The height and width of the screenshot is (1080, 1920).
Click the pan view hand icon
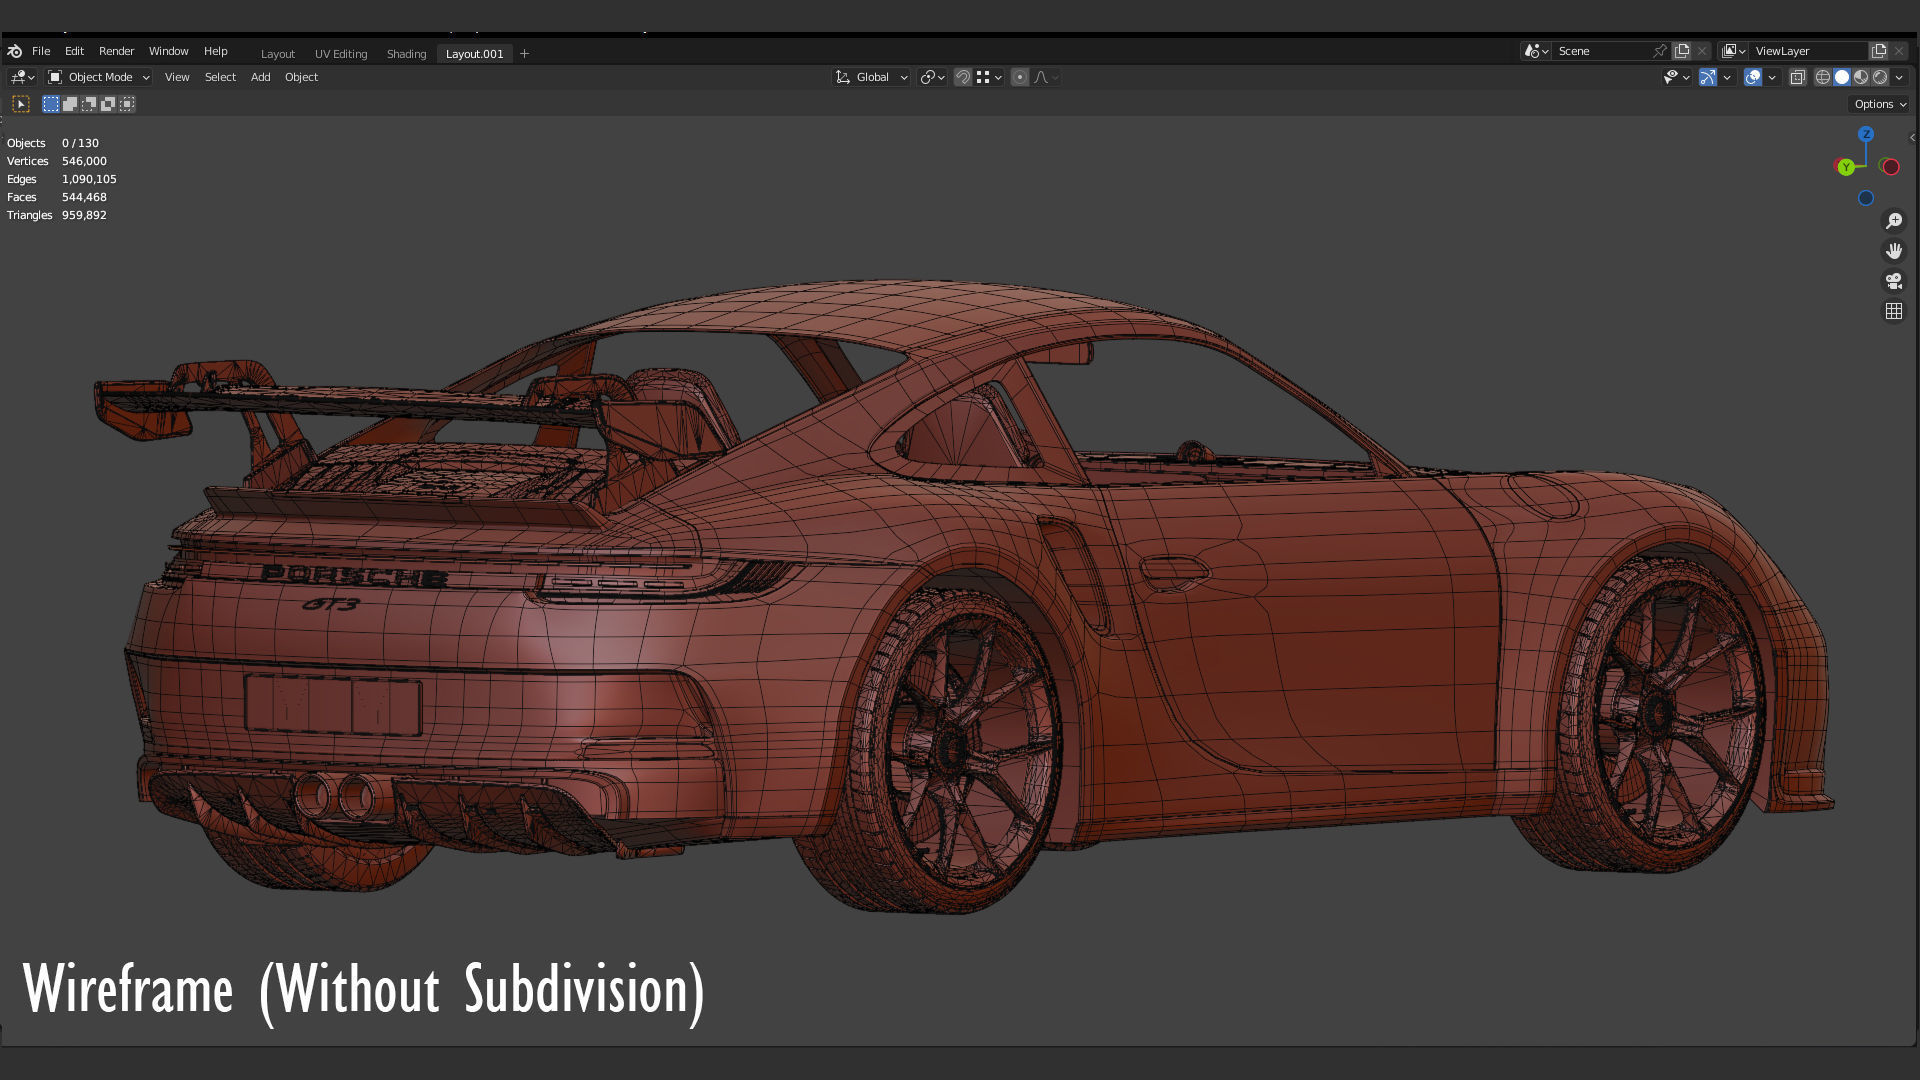[x=1894, y=251]
